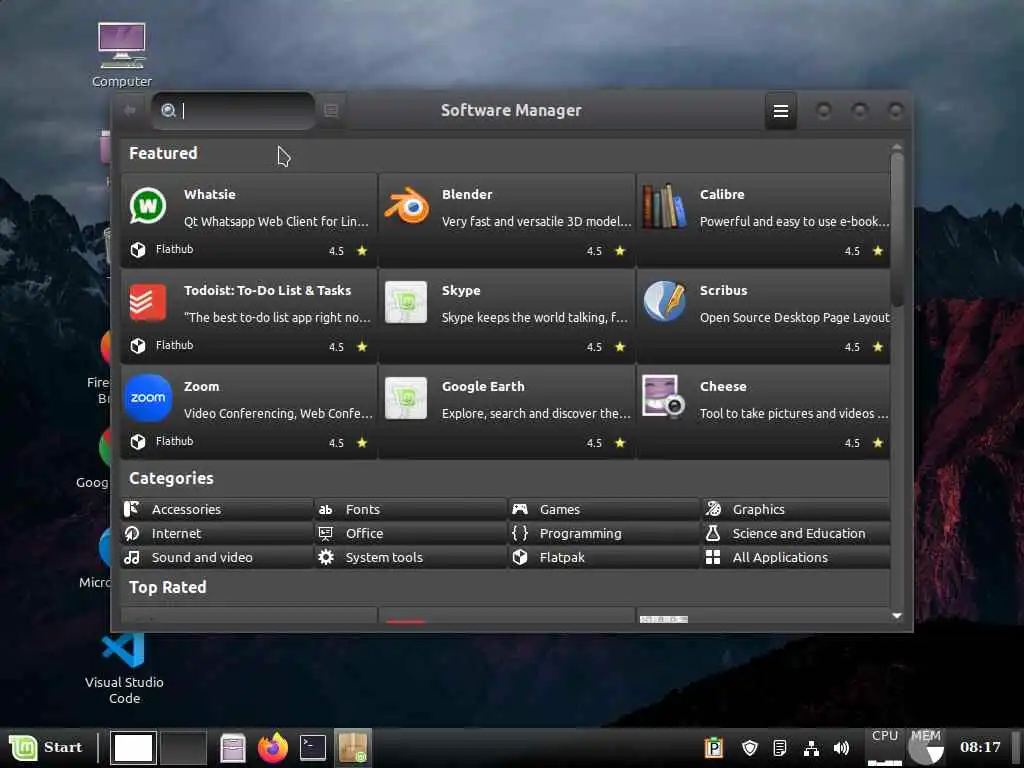Focus the Software Manager search field
Screen dimensions: 1024x768
(x=233, y=110)
